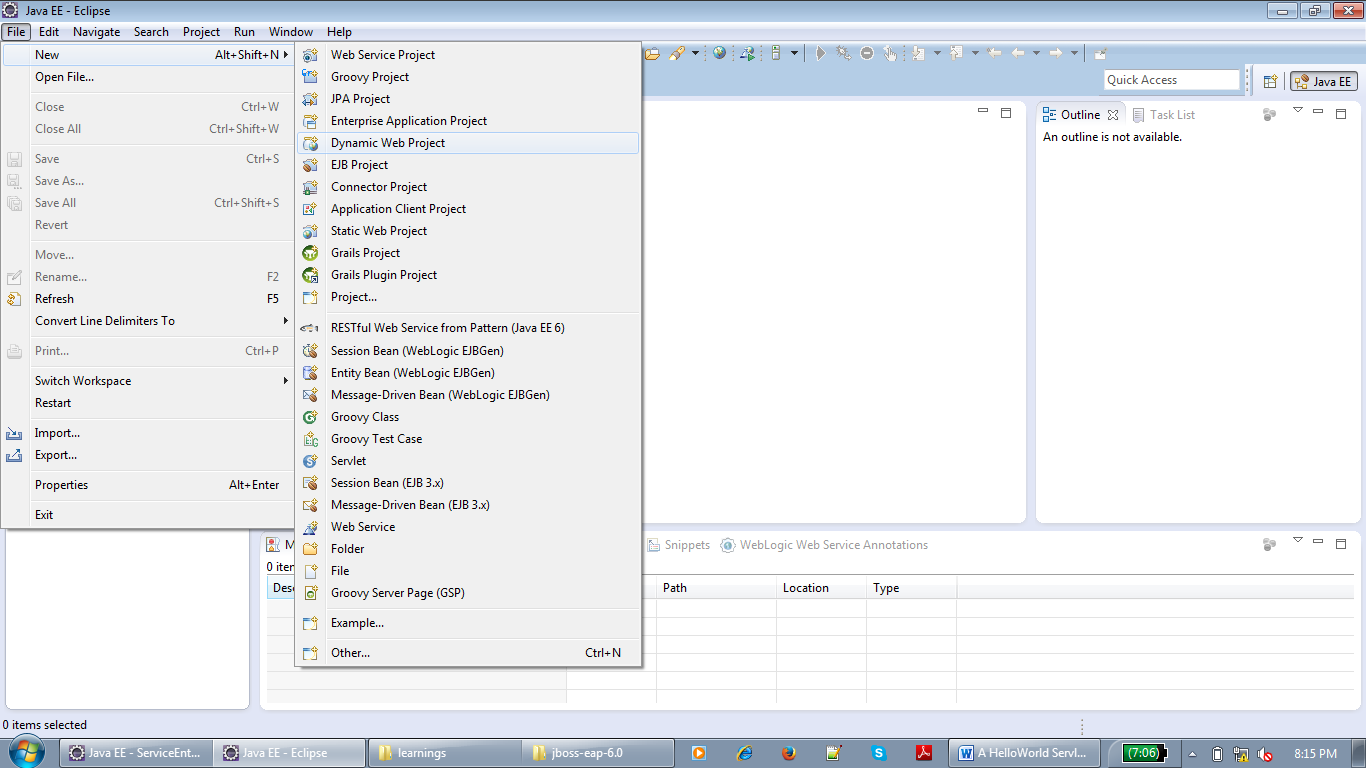The image size is (1366, 768).
Task: Open the Windows Start button
Action: pyautogui.click(x=28, y=752)
